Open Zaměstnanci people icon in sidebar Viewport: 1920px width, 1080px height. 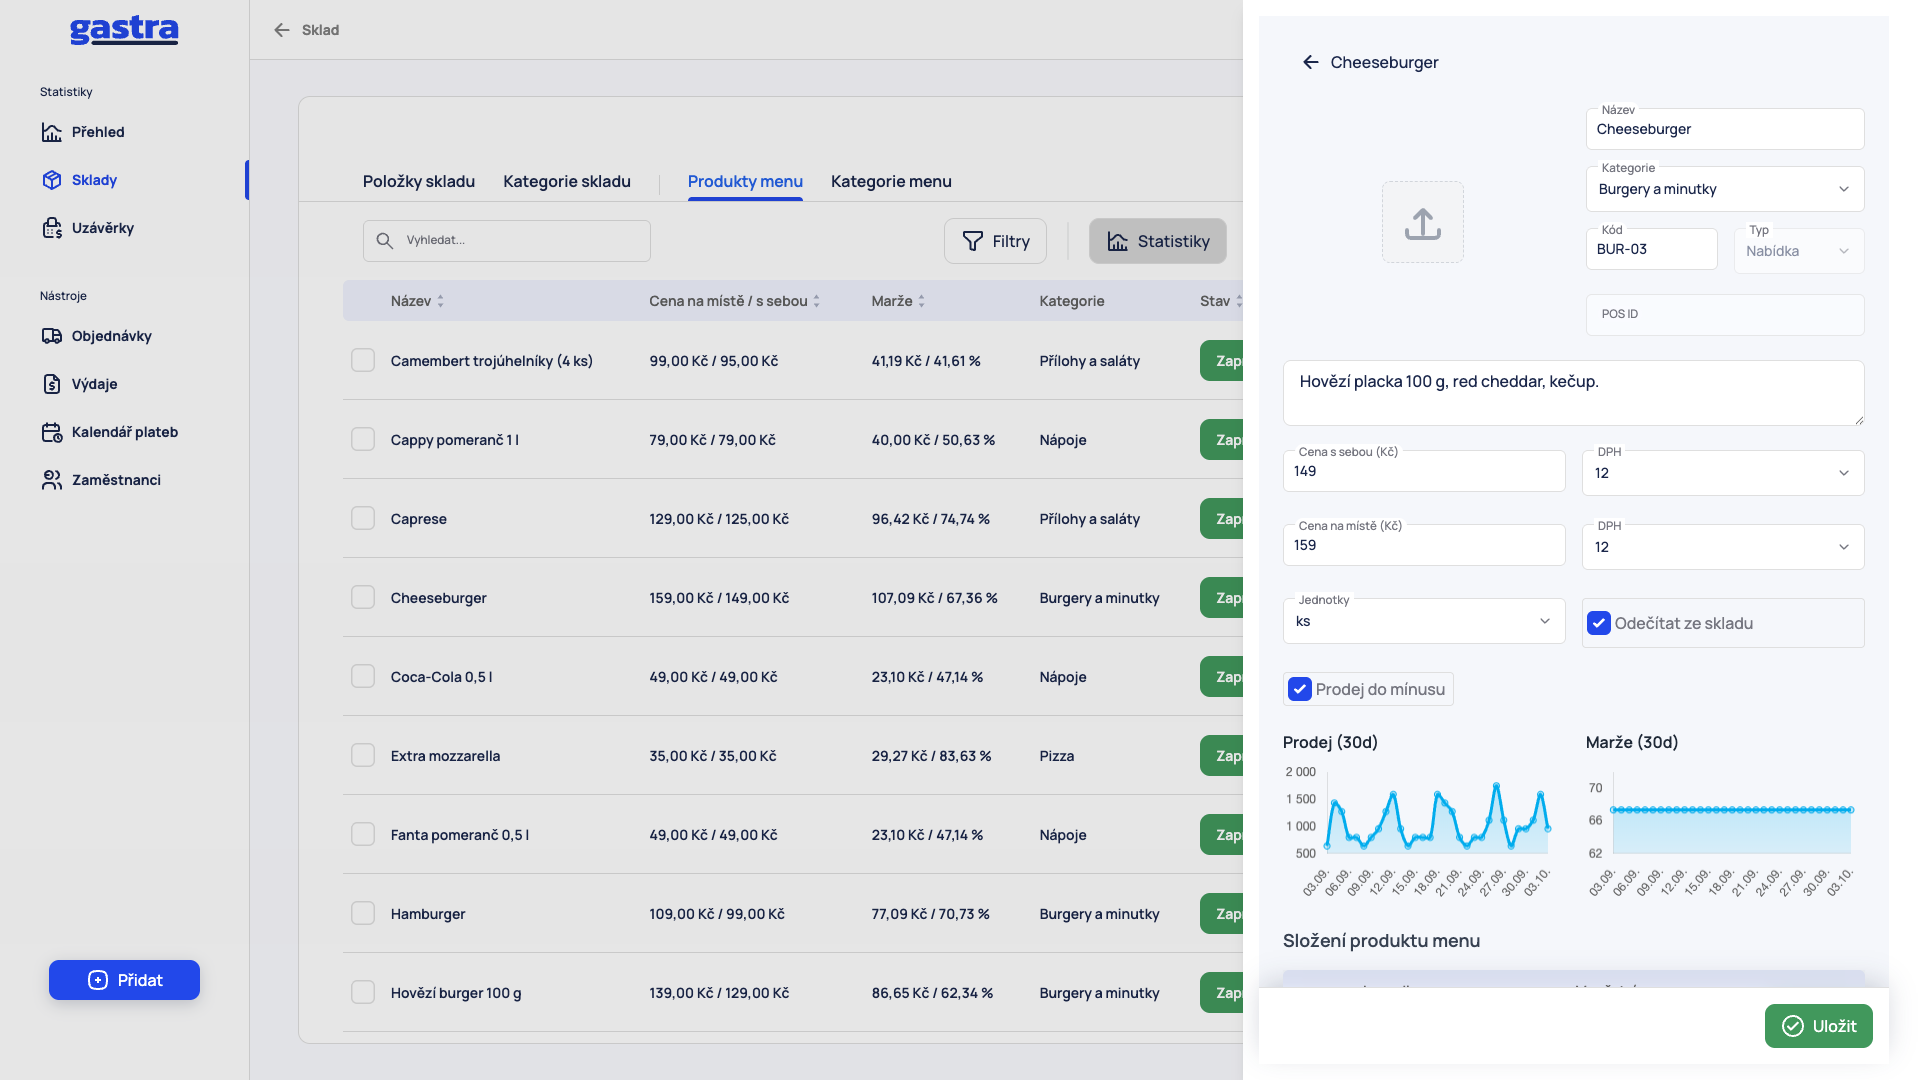coord(52,480)
